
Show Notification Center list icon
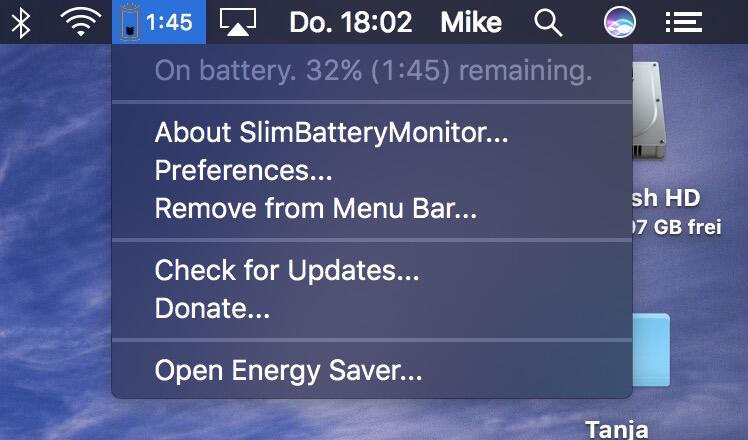pos(684,22)
